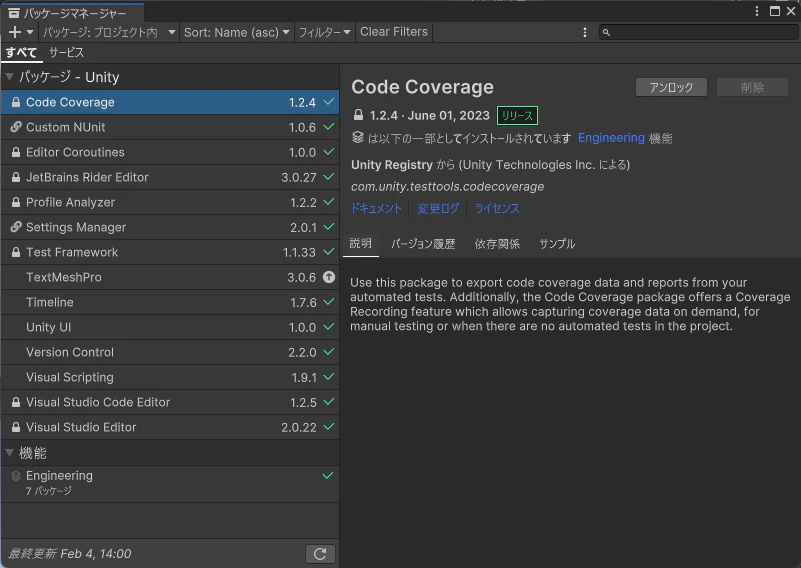Collapse the 機能 group
Viewport: 801px width, 568px height.
9,453
